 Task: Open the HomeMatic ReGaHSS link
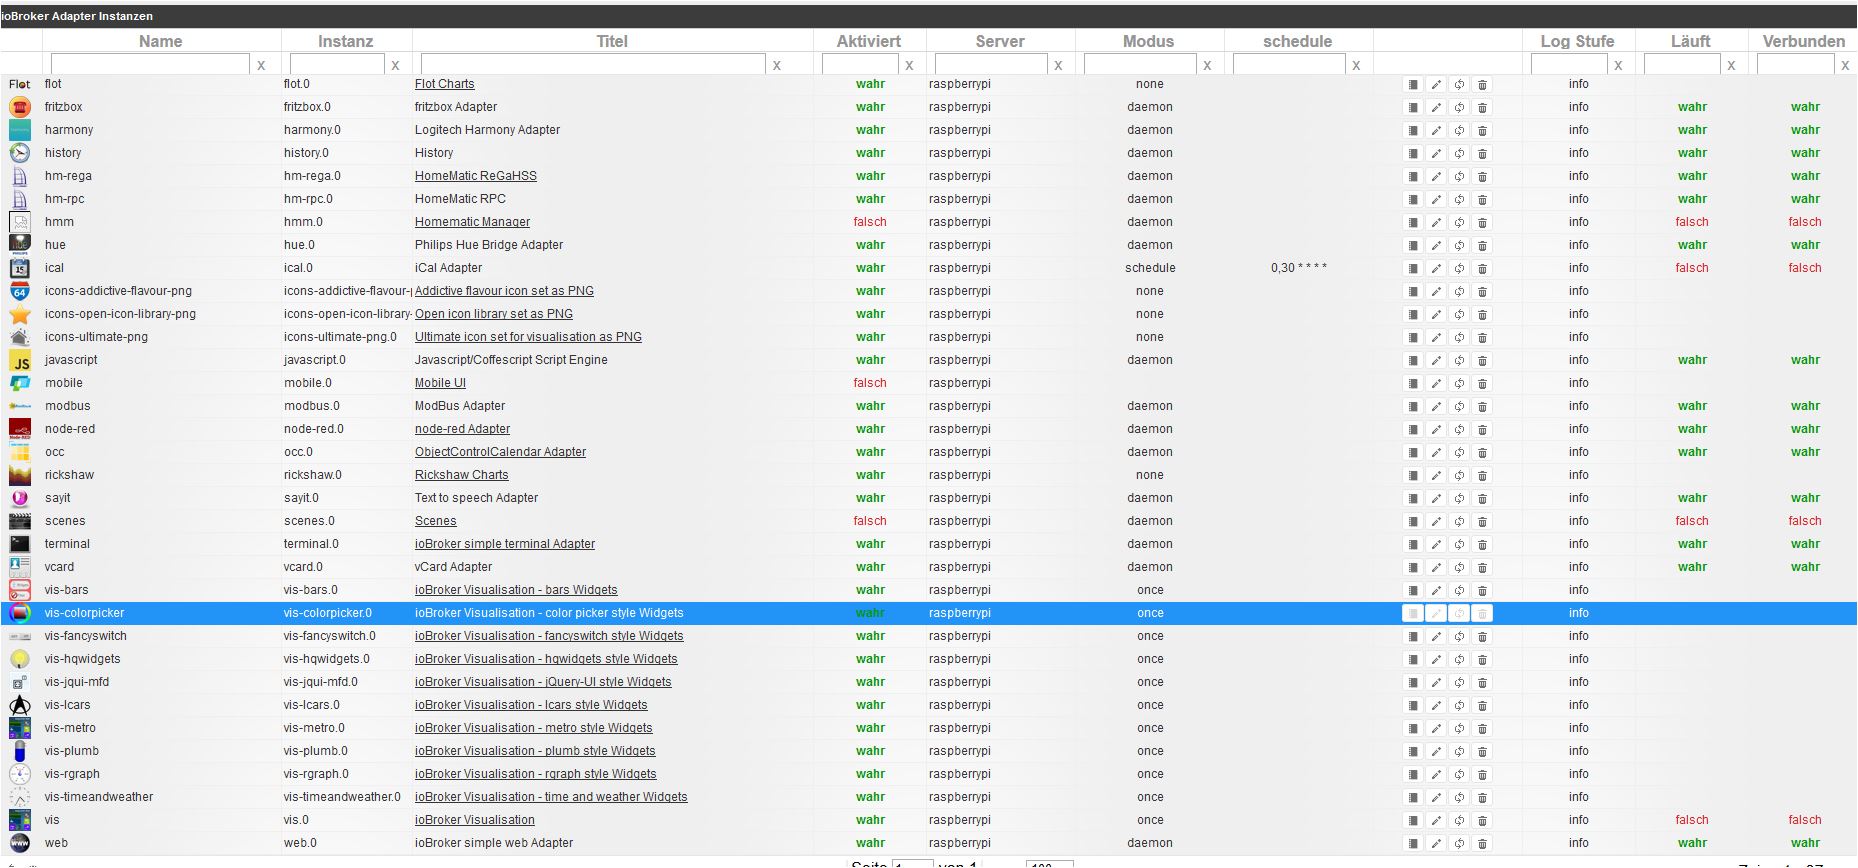point(476,176)
